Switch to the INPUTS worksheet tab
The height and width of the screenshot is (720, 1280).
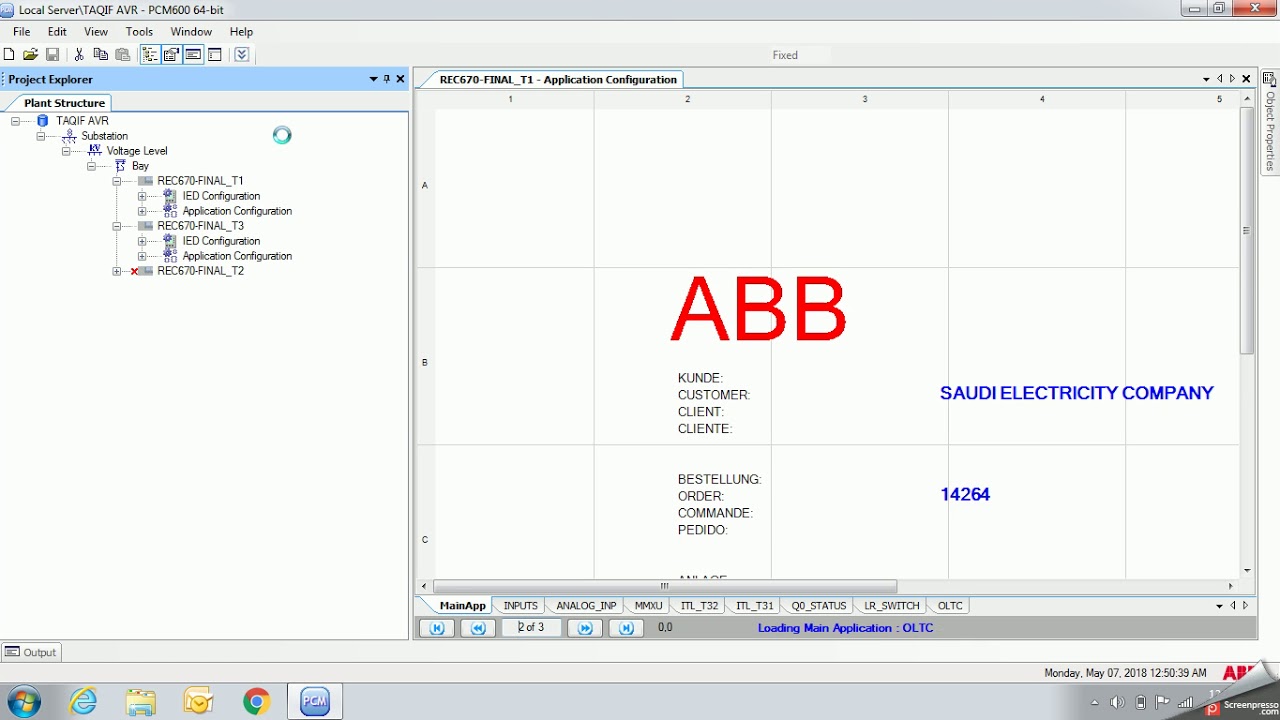(x=520, y=606)
